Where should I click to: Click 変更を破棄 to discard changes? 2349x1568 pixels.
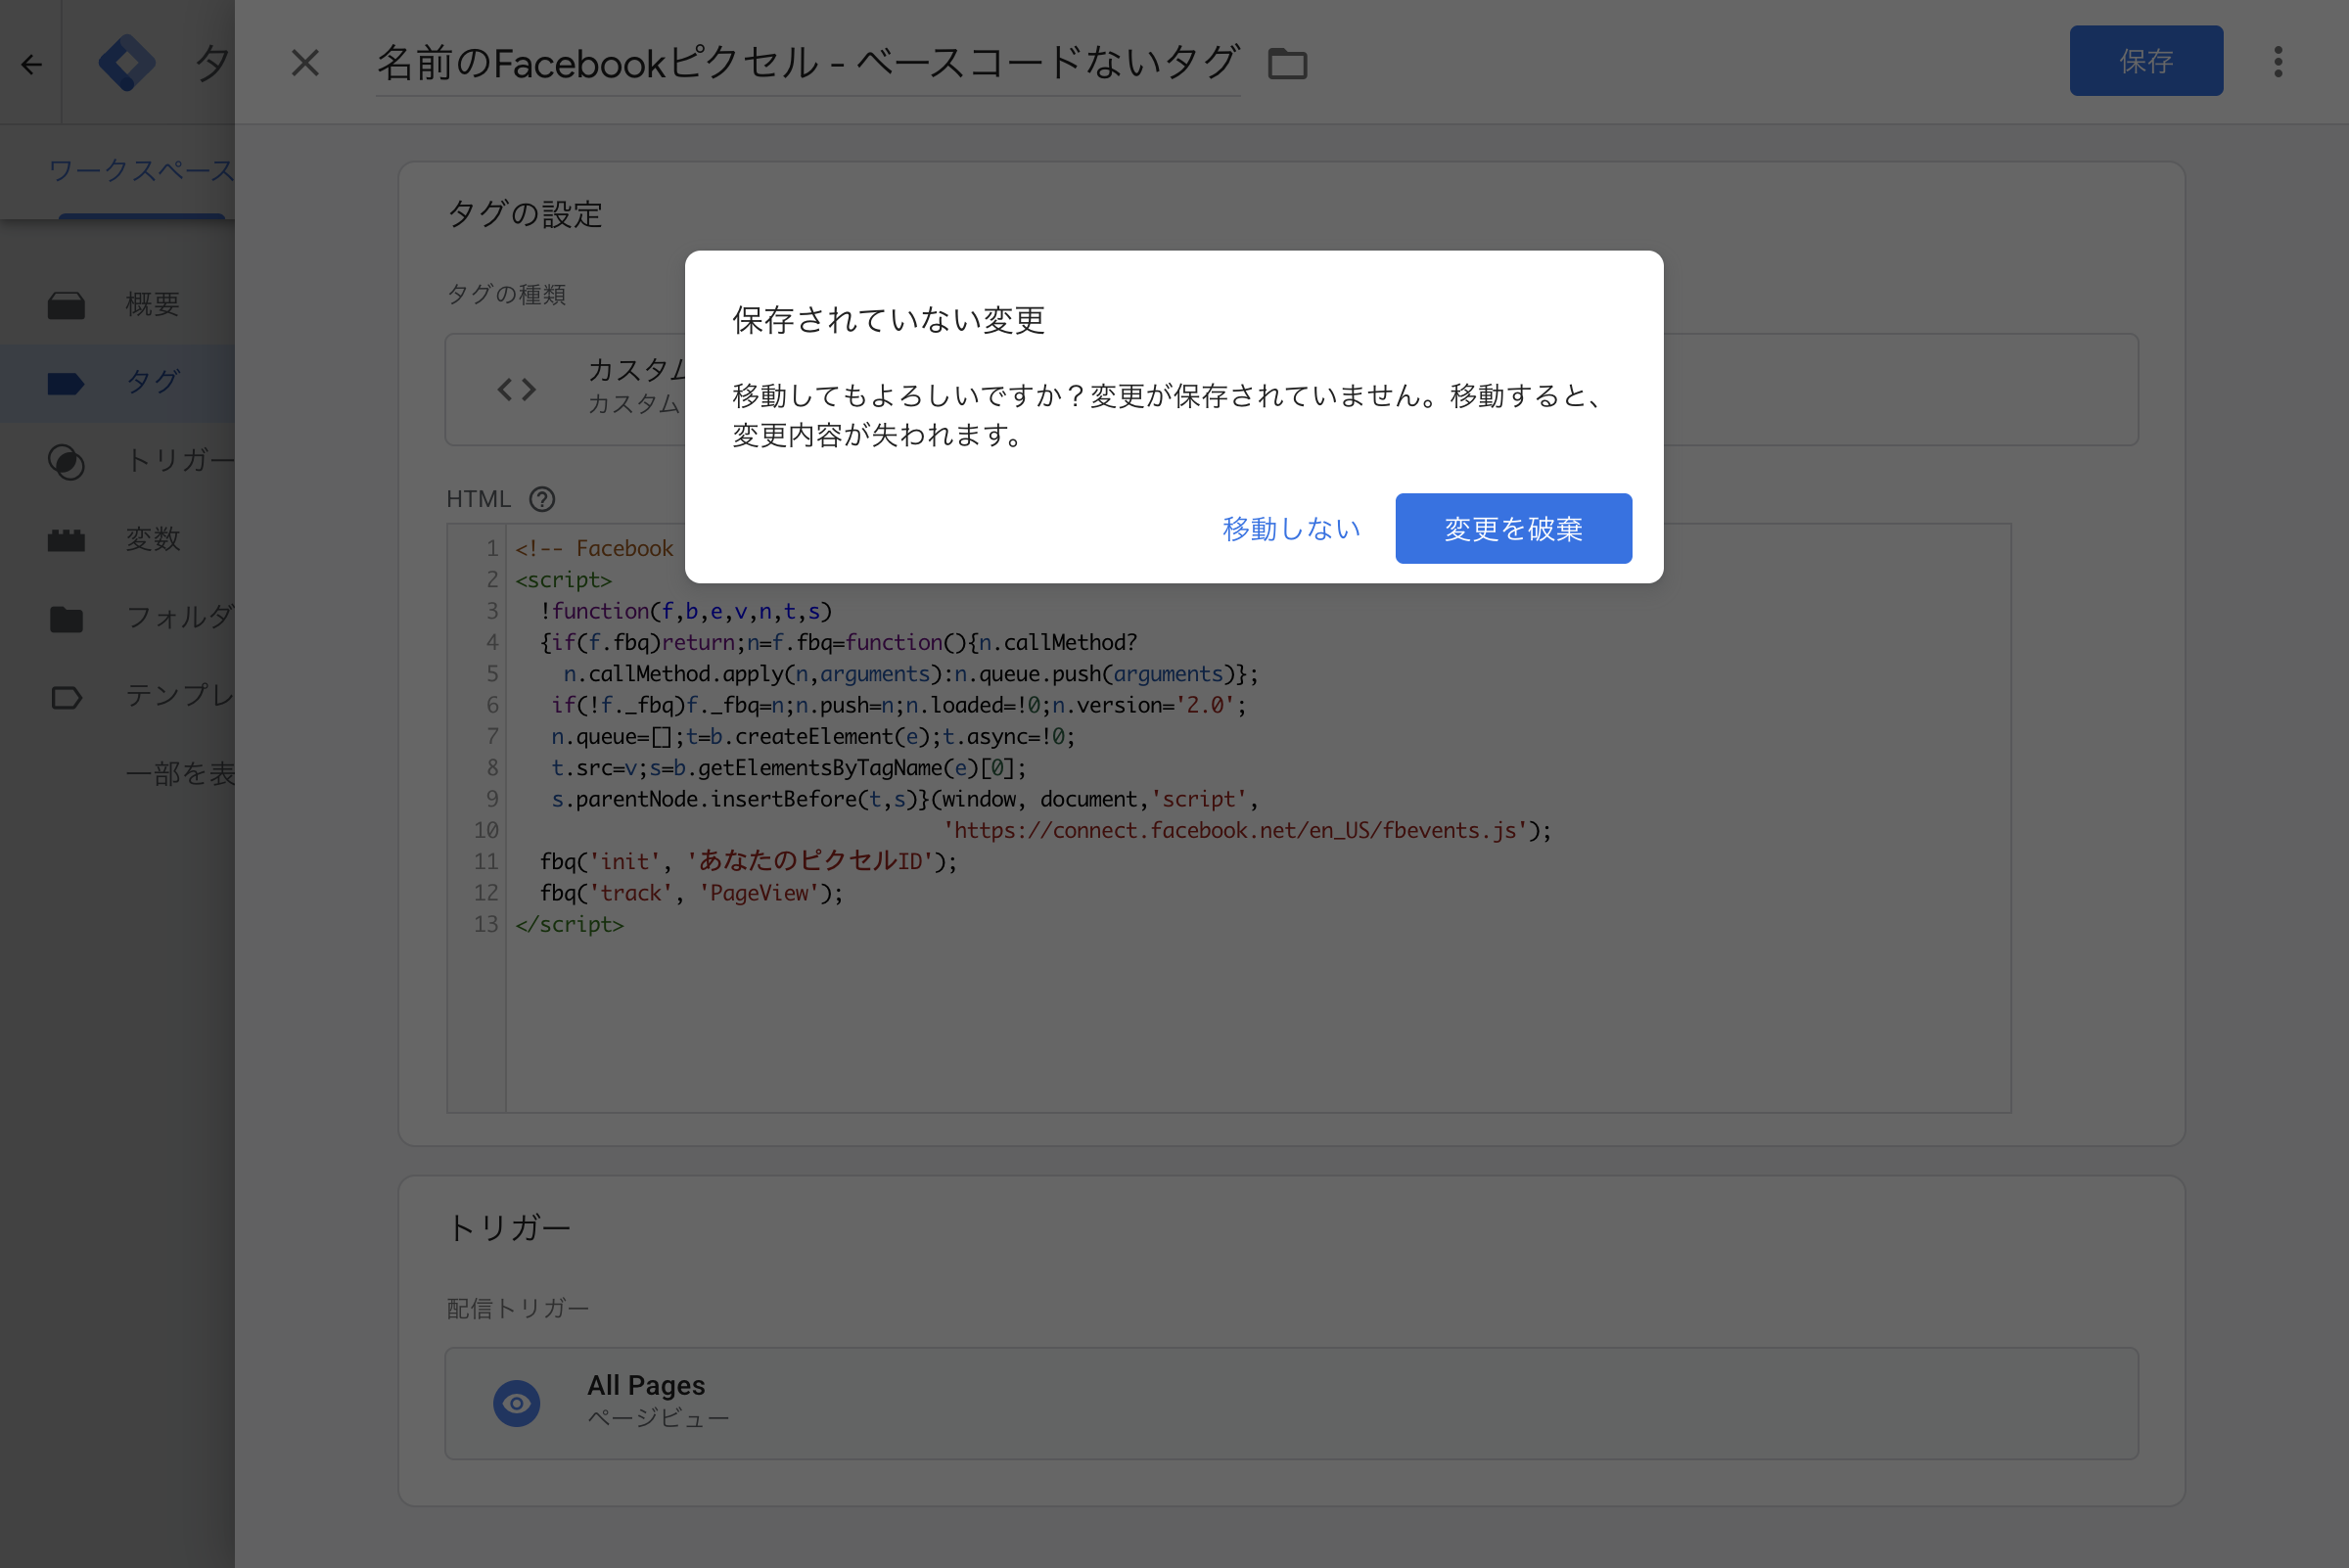(1513, 528)
